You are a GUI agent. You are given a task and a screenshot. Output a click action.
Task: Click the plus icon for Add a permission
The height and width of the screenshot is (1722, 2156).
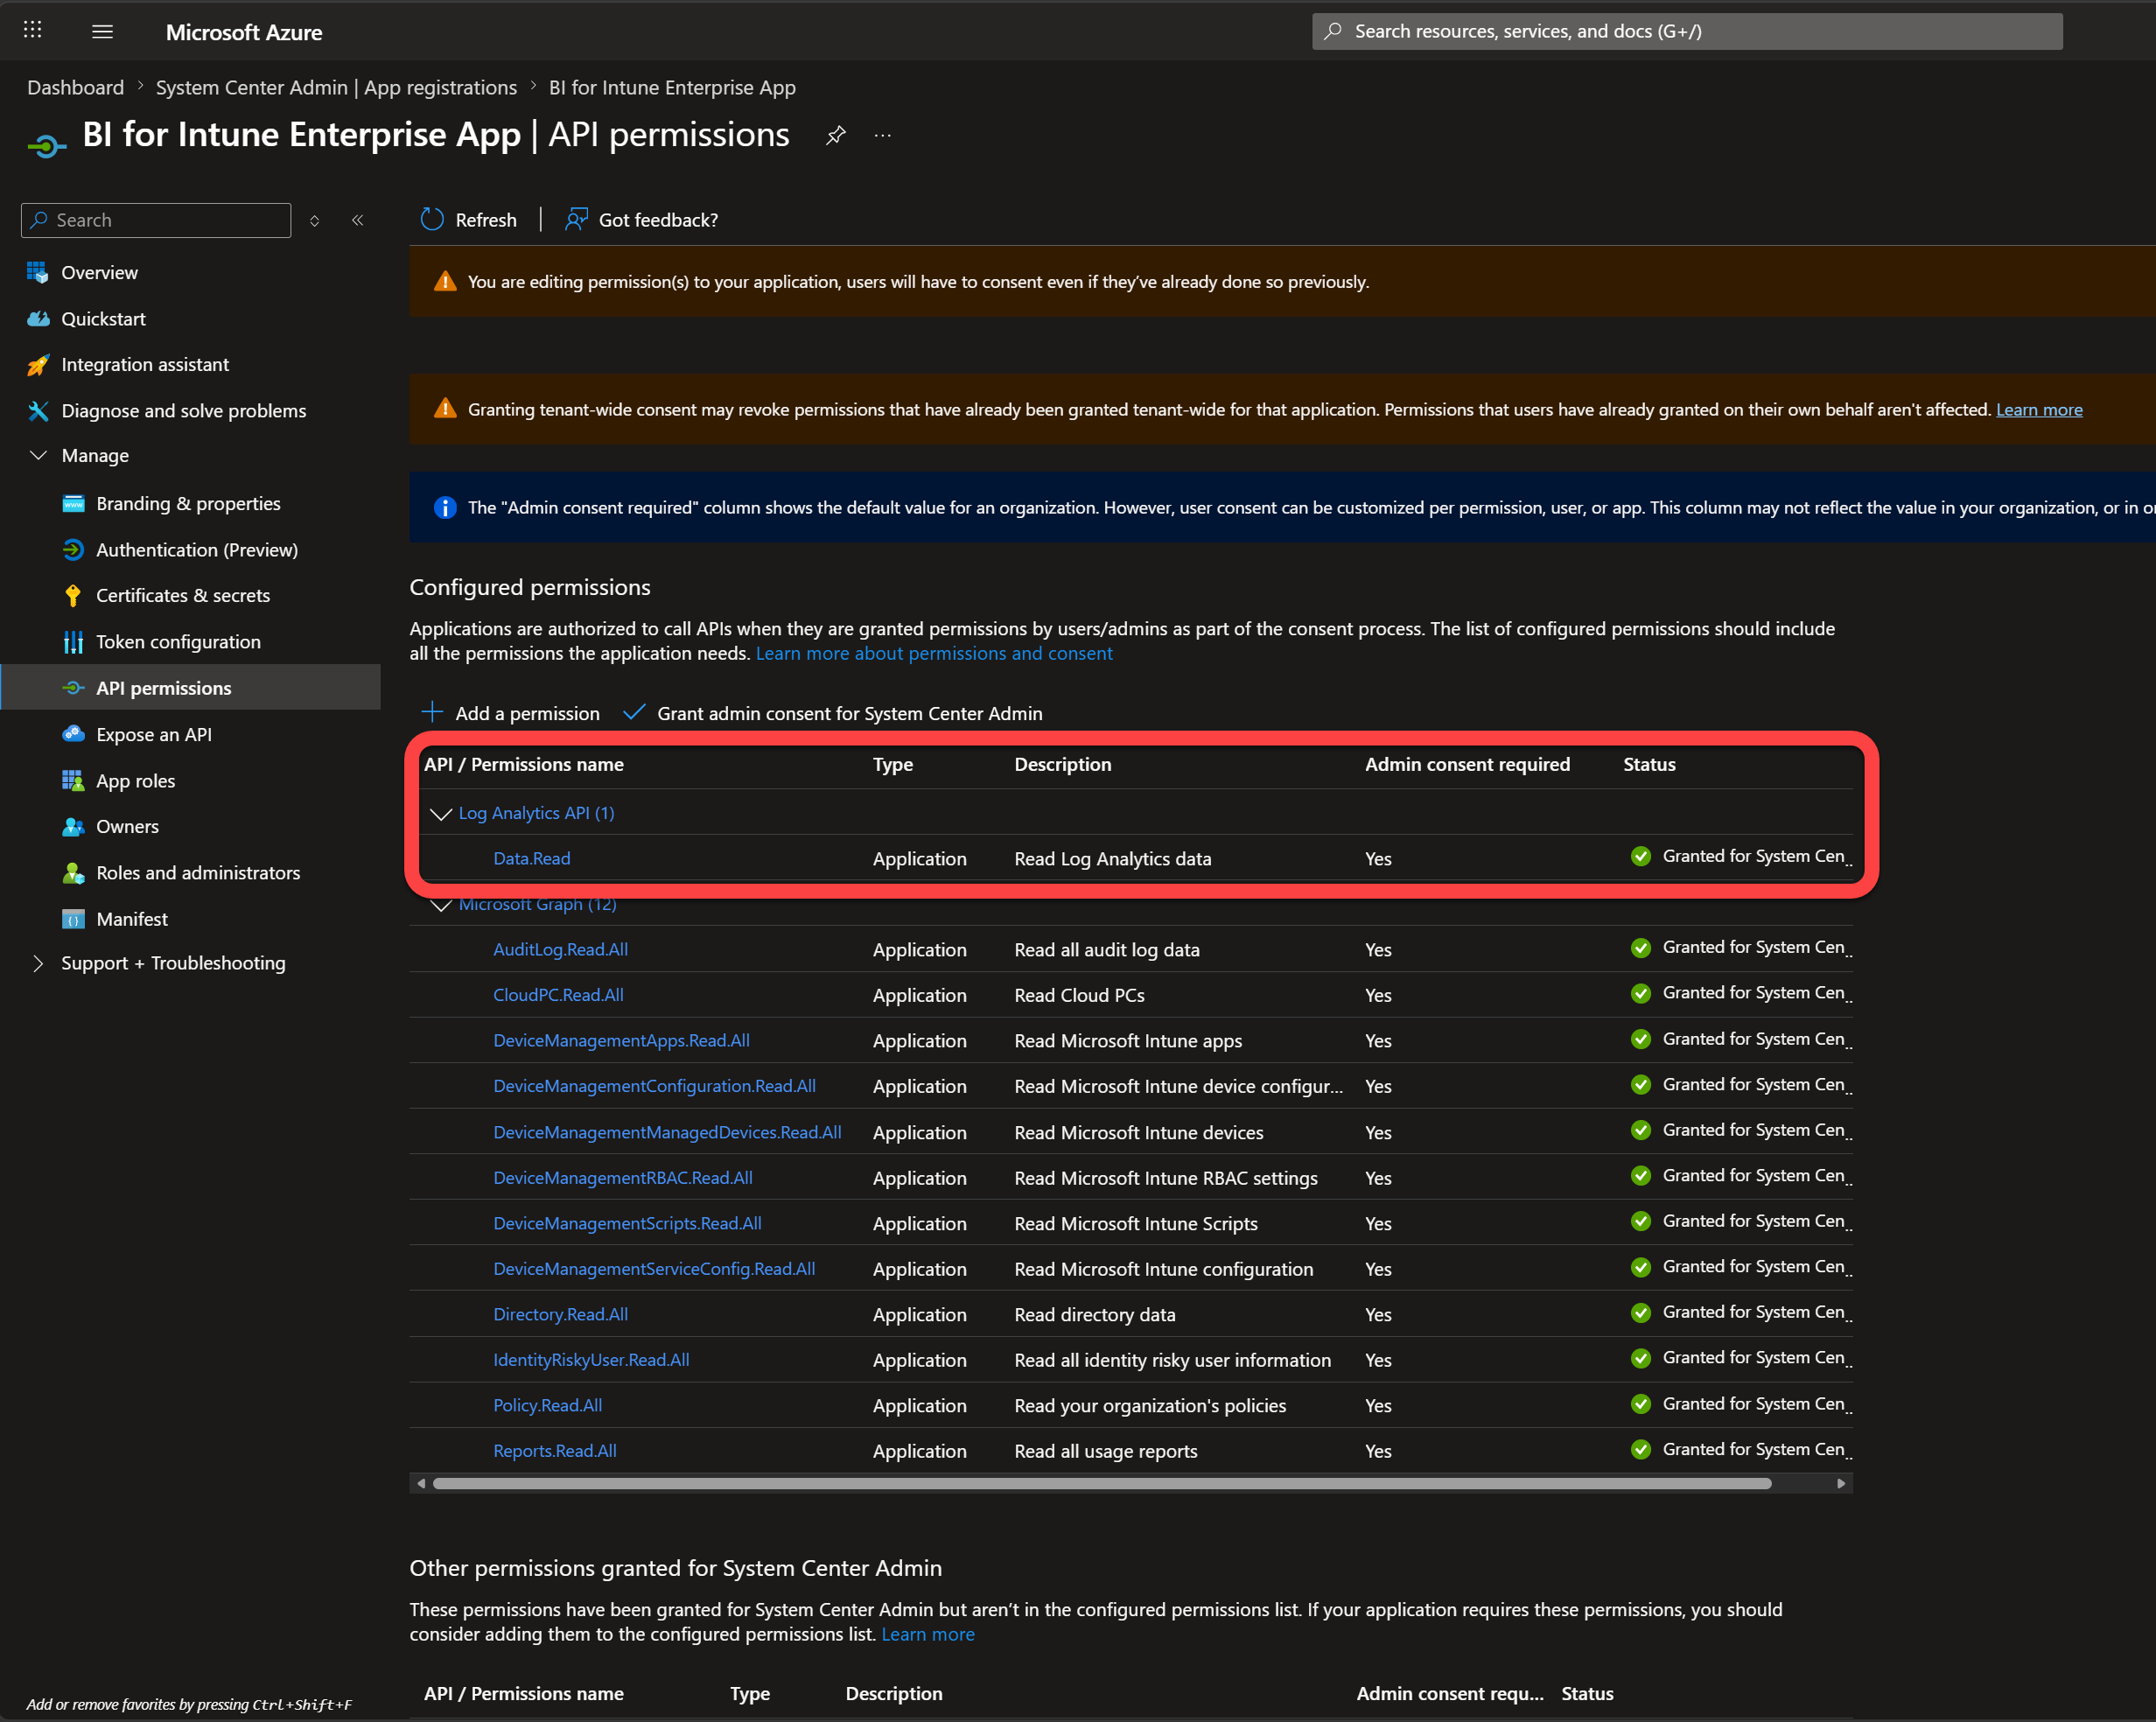pos(432,712)
